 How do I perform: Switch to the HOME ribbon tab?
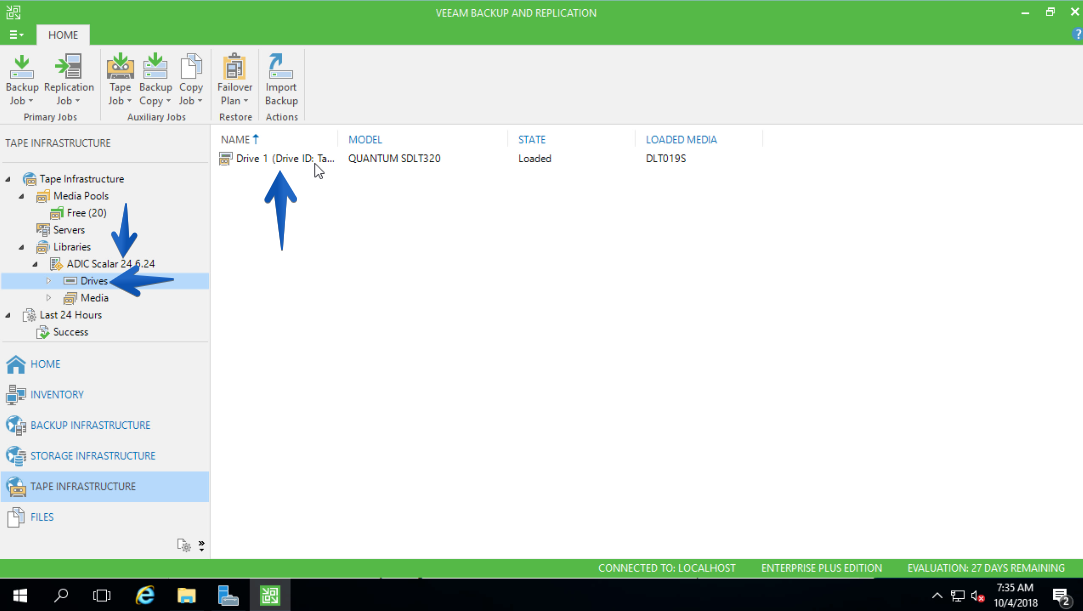pyautogui.click(x=63, y=35)
